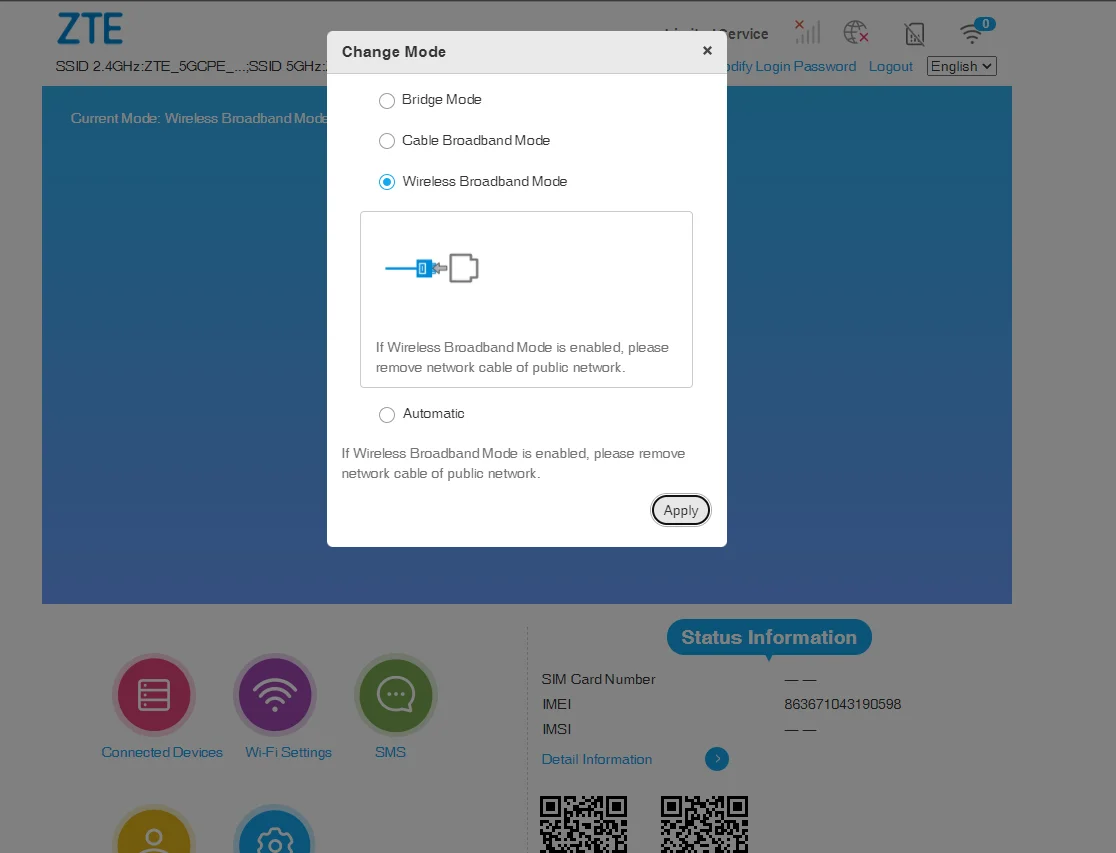Image resolution: width=1116 pixels, height=853 pixels.
Task: Check the signal strength icon
Action: [x=808, y=32]
